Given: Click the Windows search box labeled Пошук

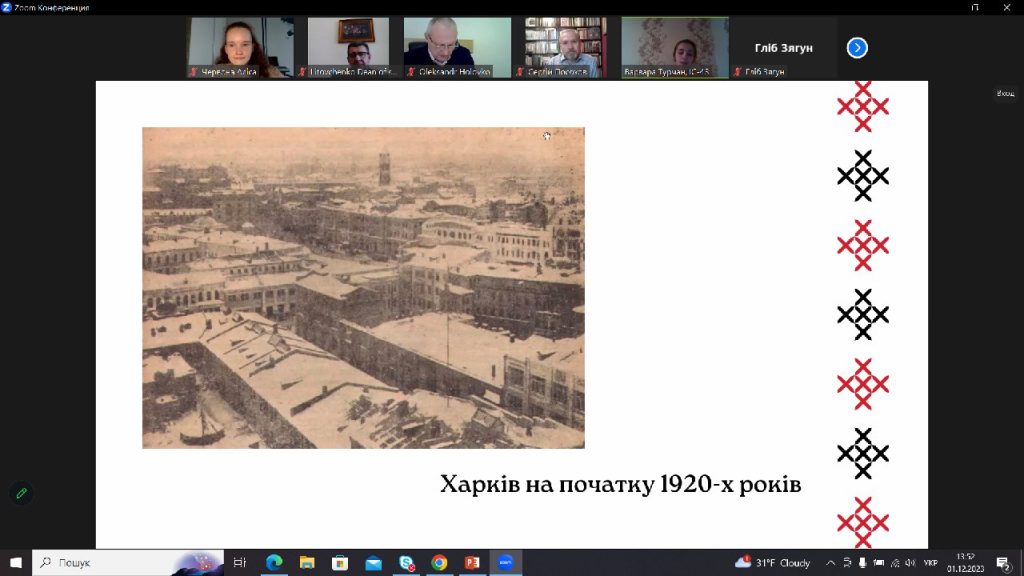Looking at the screenshot, I should (x=128, y=562).
